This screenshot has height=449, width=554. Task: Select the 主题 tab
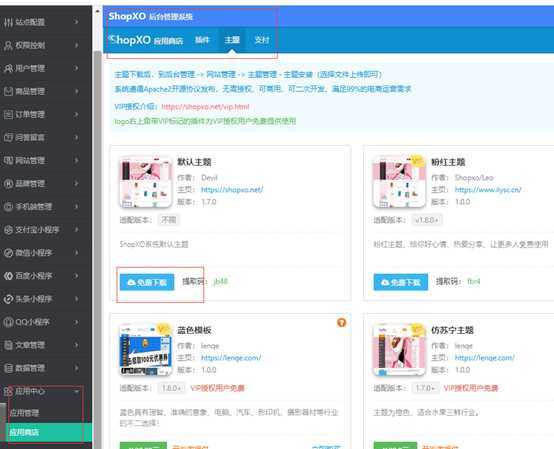232,40
